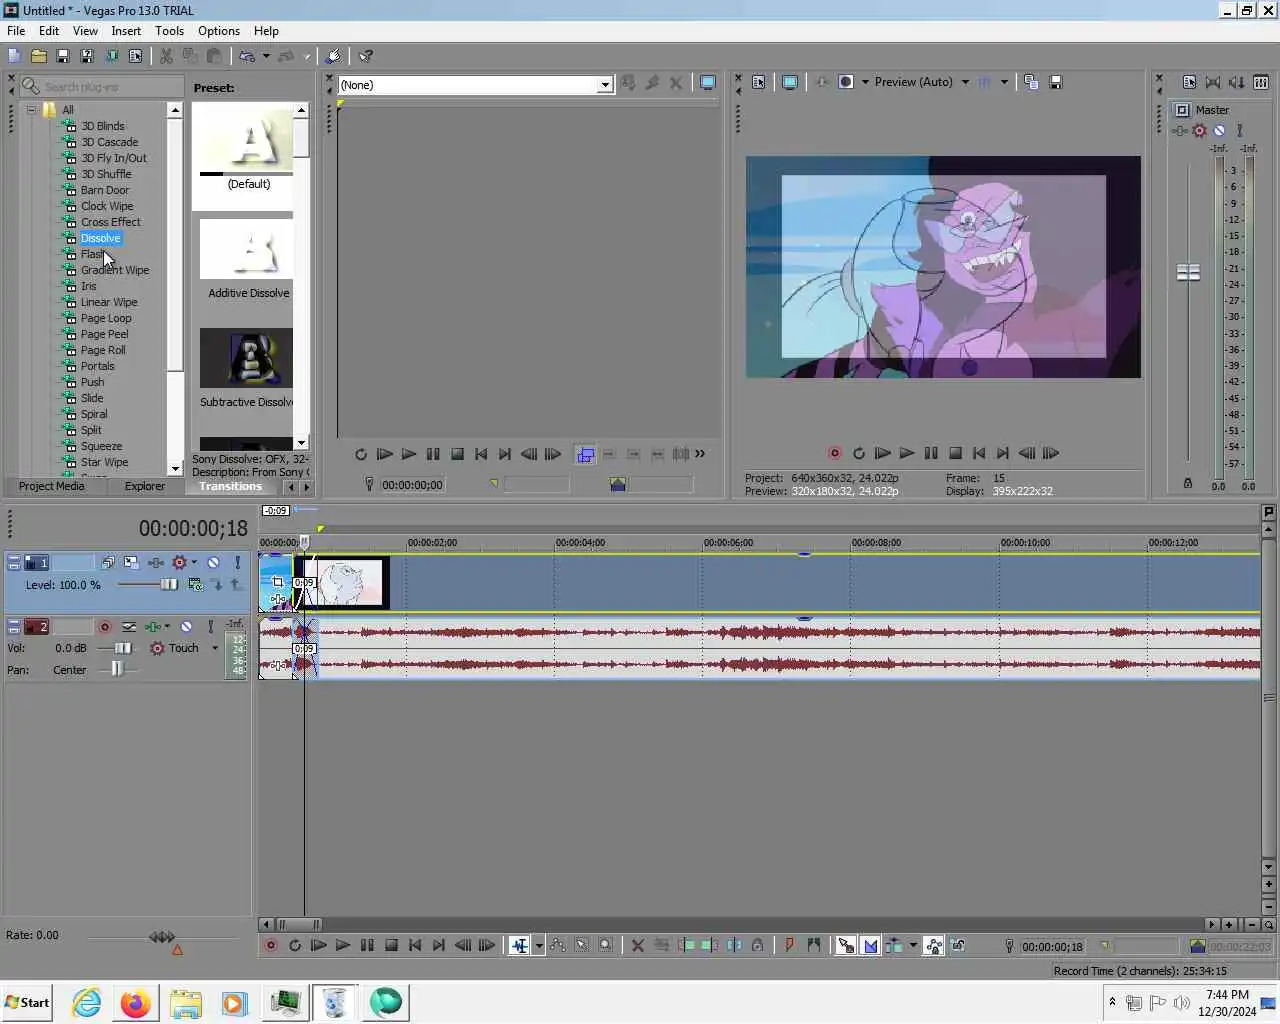
Task: Click Play button under video preview
Action: coord(906,453)
